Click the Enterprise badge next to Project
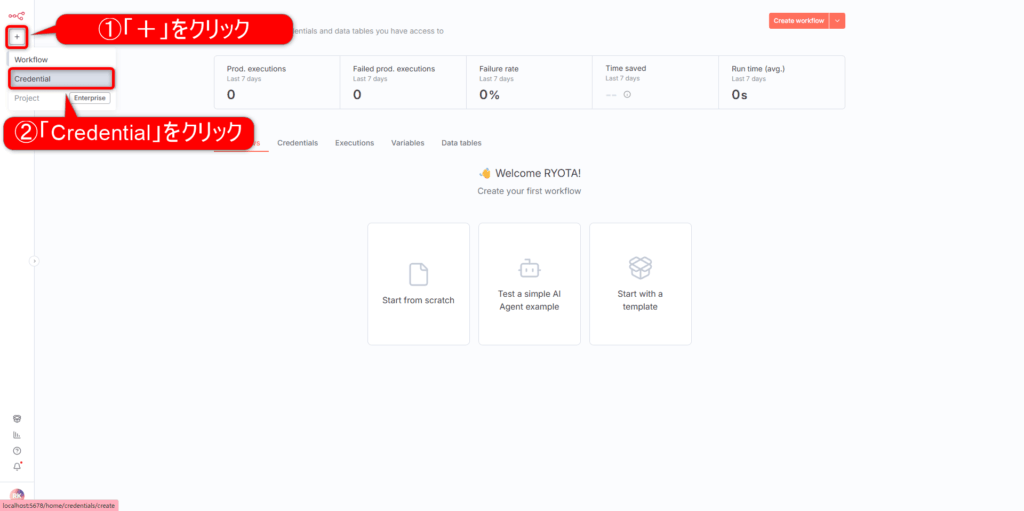 click(x=89, y=98)
